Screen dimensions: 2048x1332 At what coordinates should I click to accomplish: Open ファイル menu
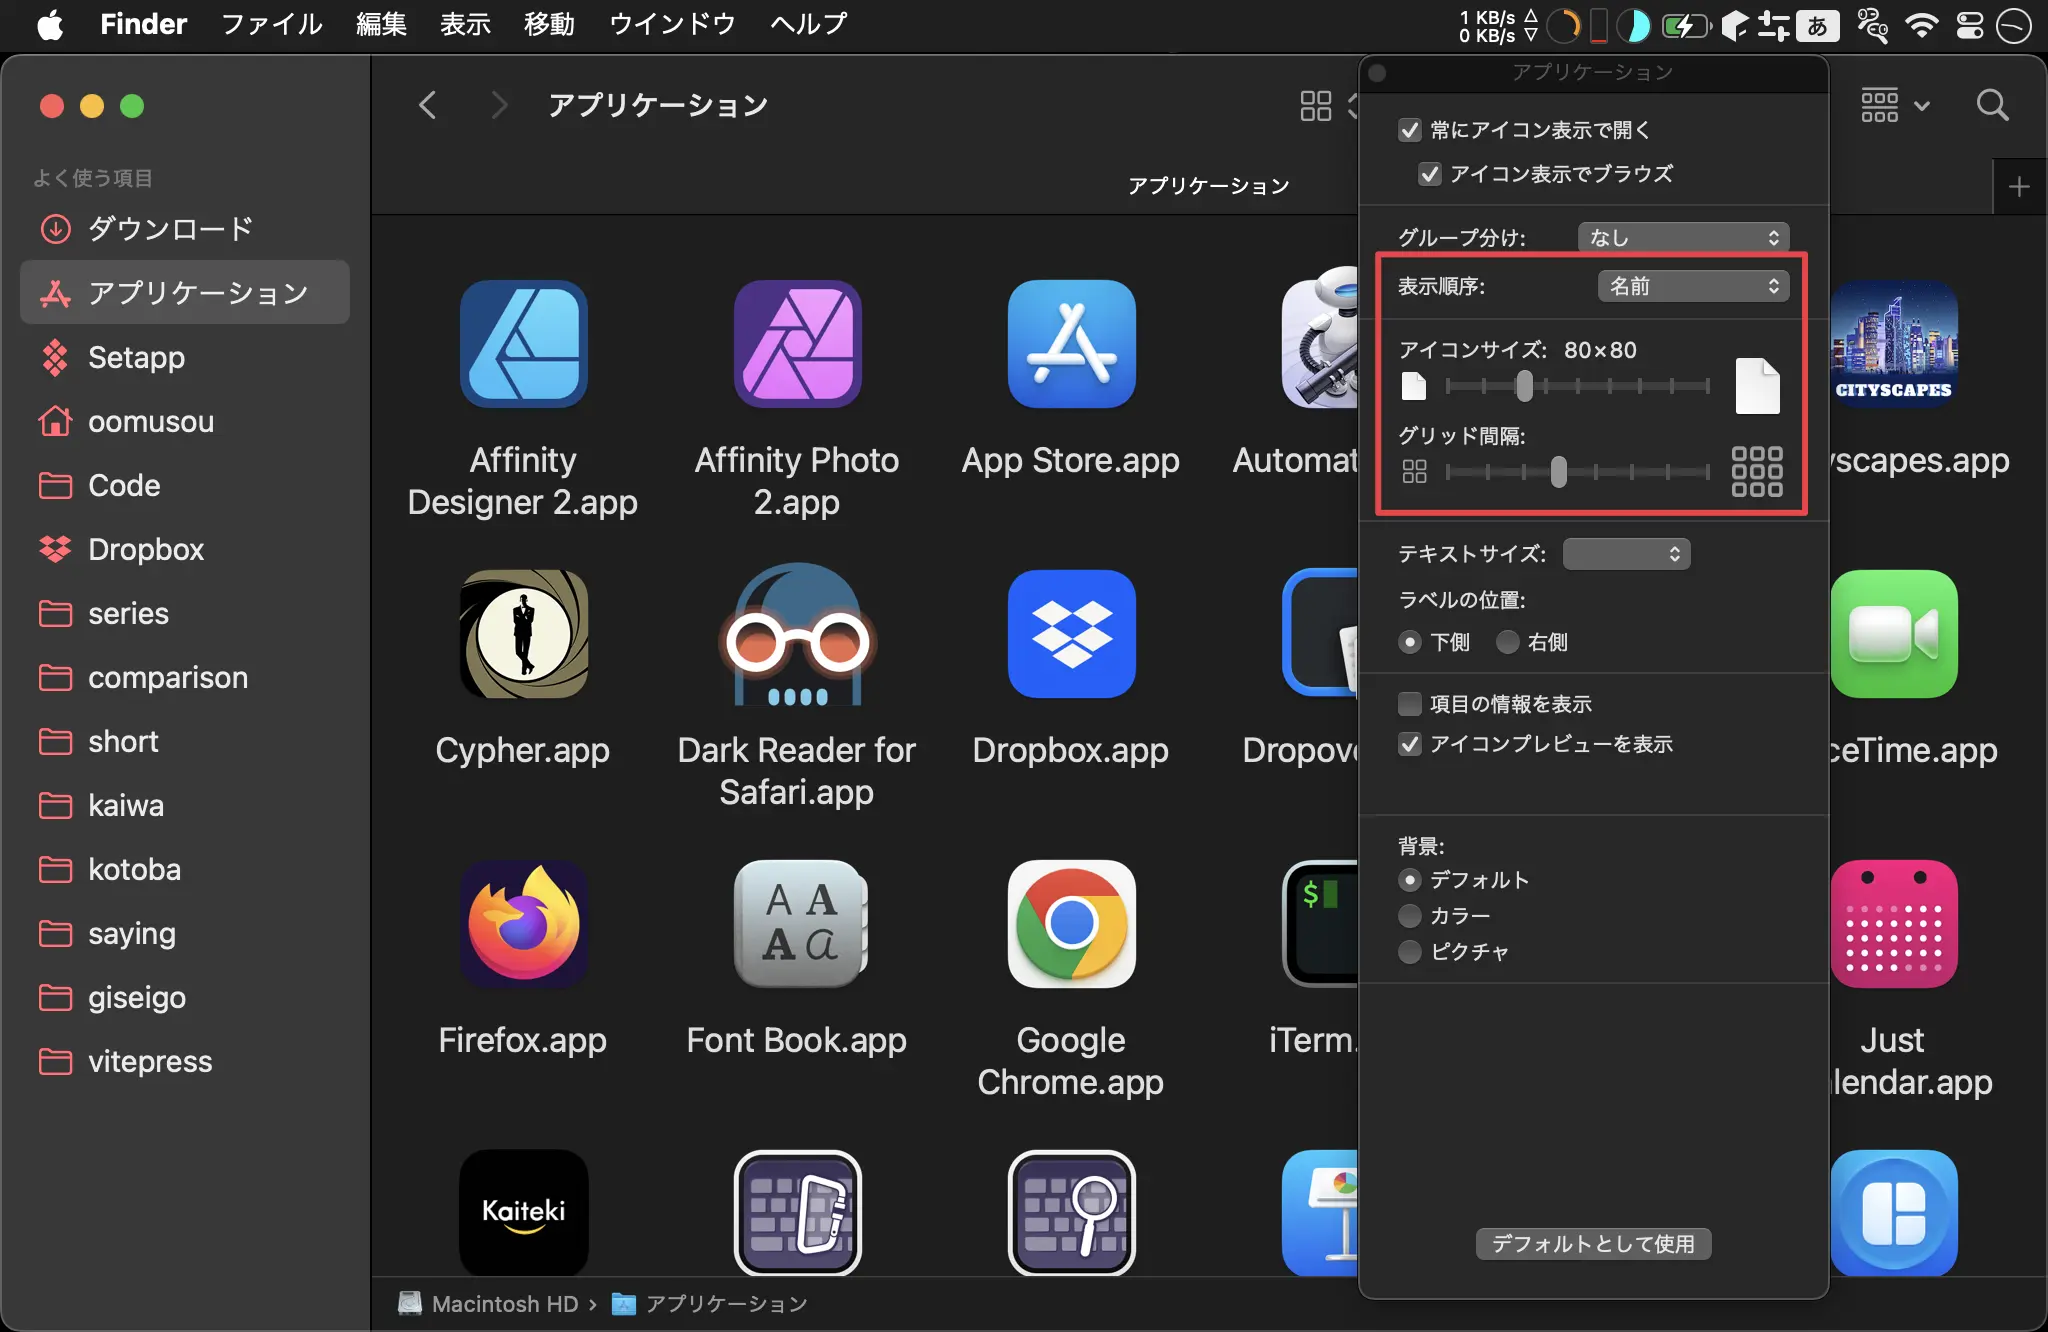[271, 25]
